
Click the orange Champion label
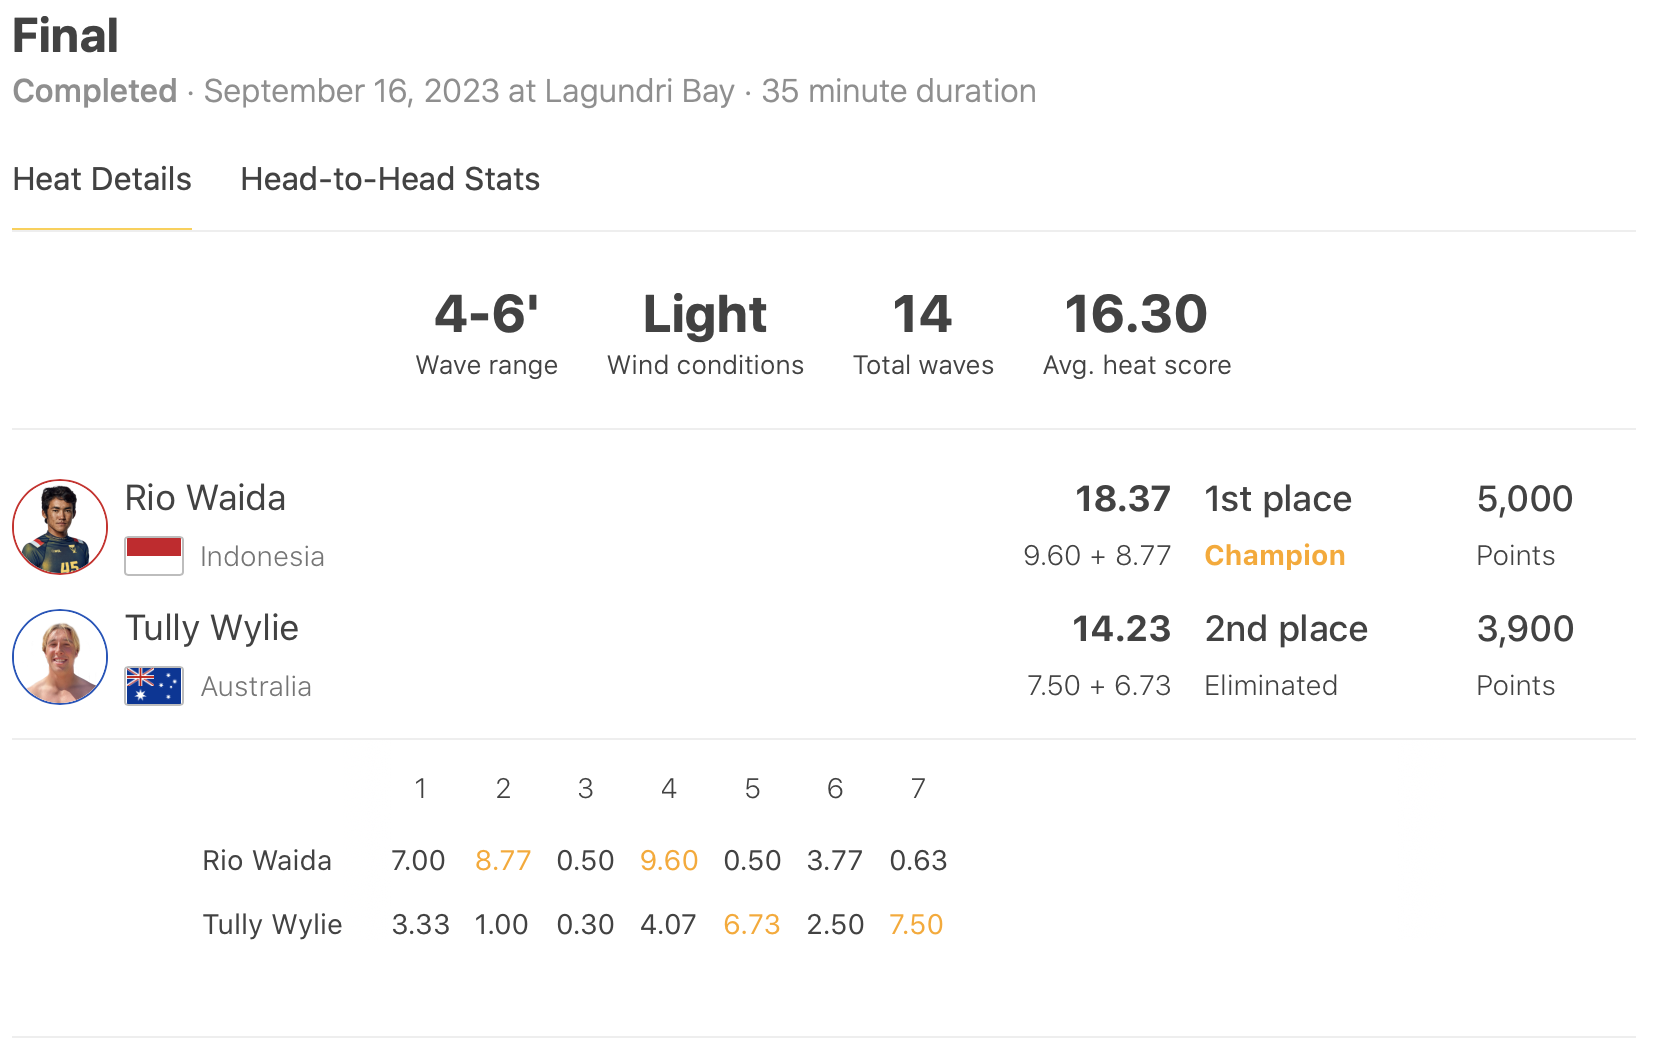[1275, 556]
